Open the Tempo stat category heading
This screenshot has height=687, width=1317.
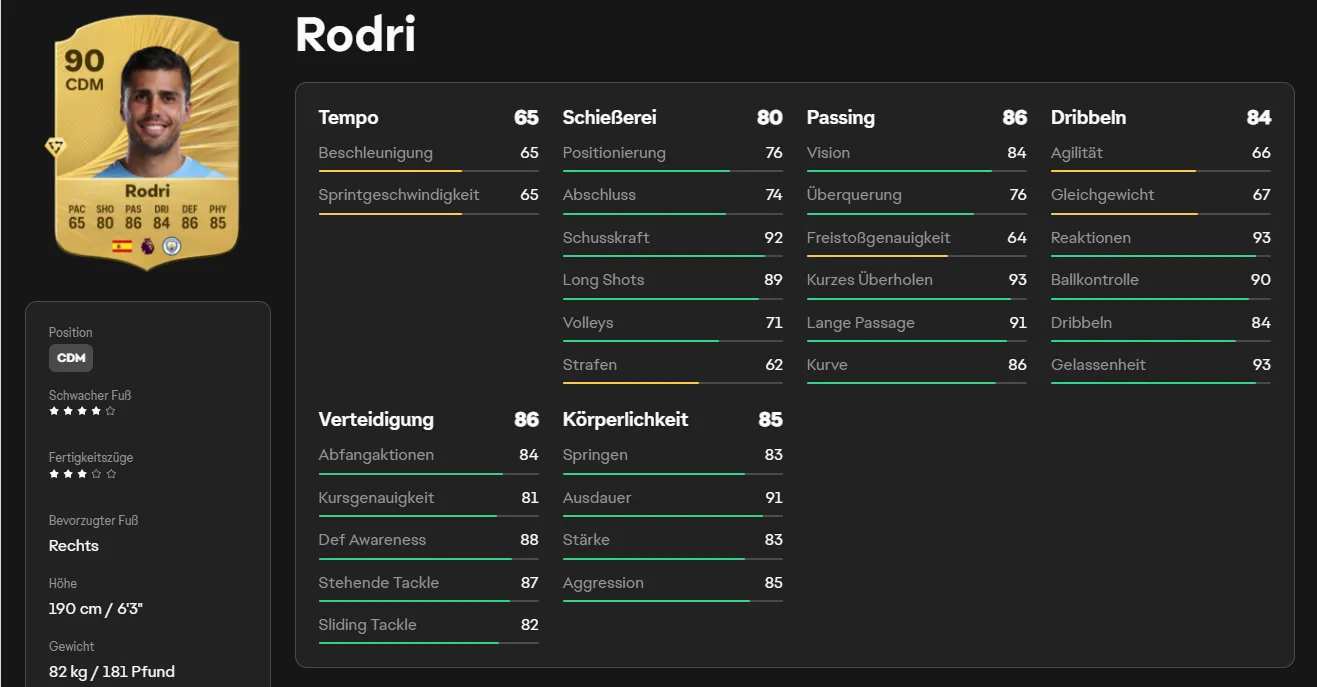[348, 117]
